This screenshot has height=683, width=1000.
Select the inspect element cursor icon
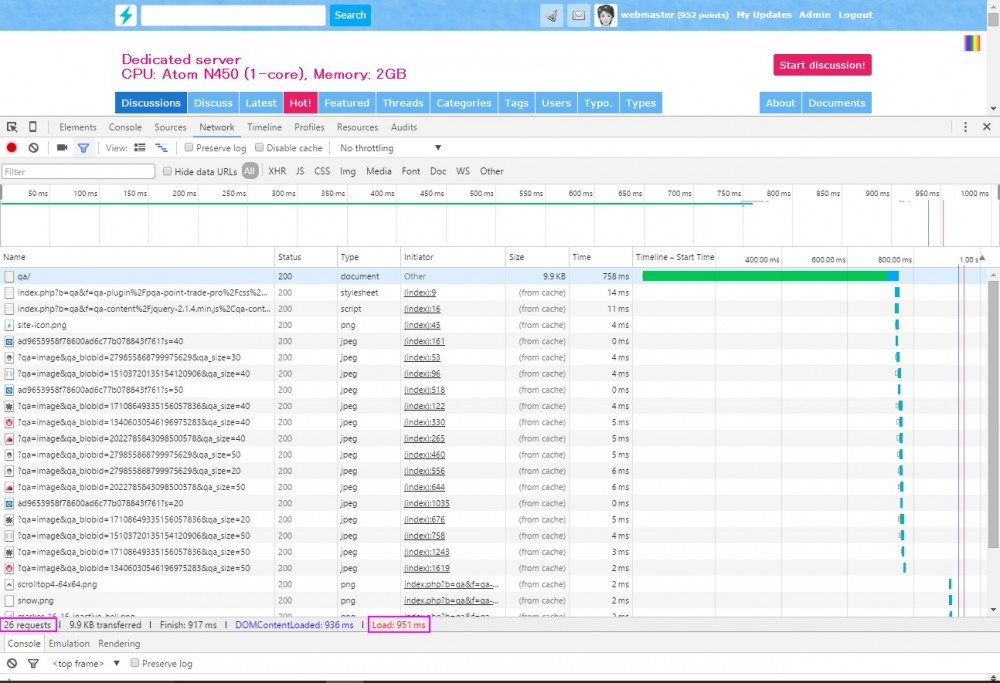point(12,127)
